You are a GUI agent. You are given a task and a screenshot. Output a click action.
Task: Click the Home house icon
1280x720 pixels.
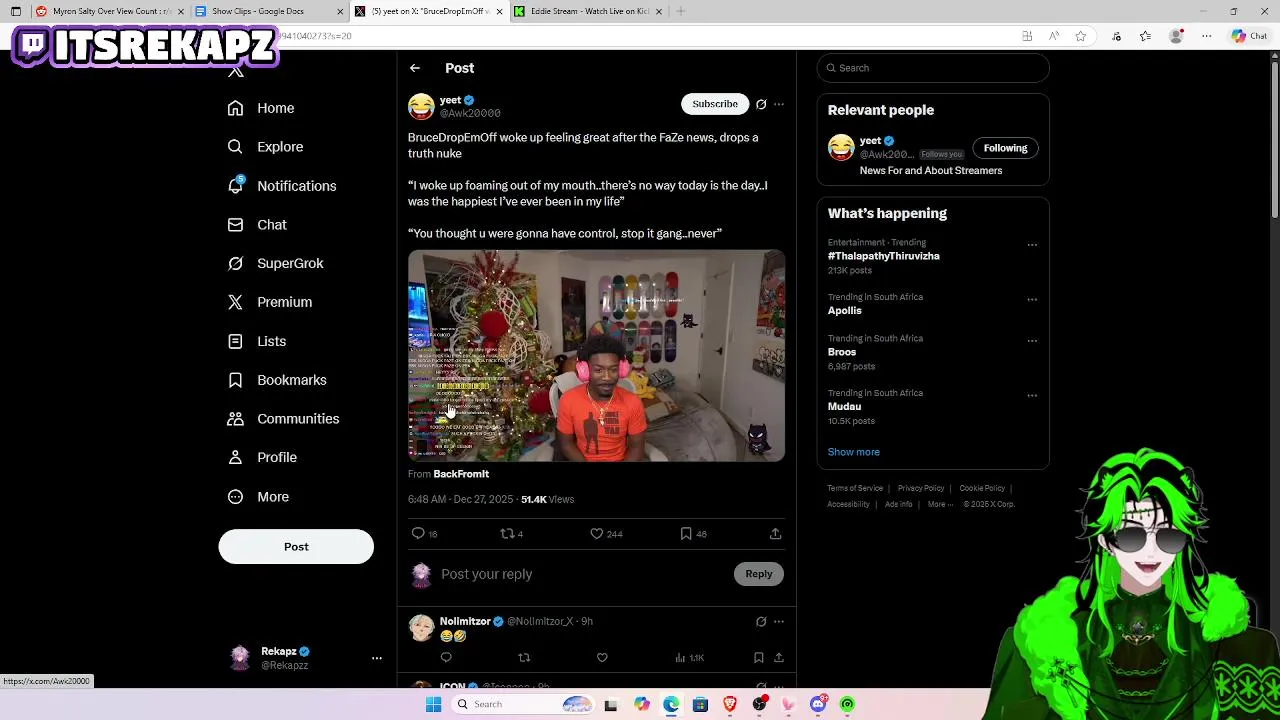[235, 108]
